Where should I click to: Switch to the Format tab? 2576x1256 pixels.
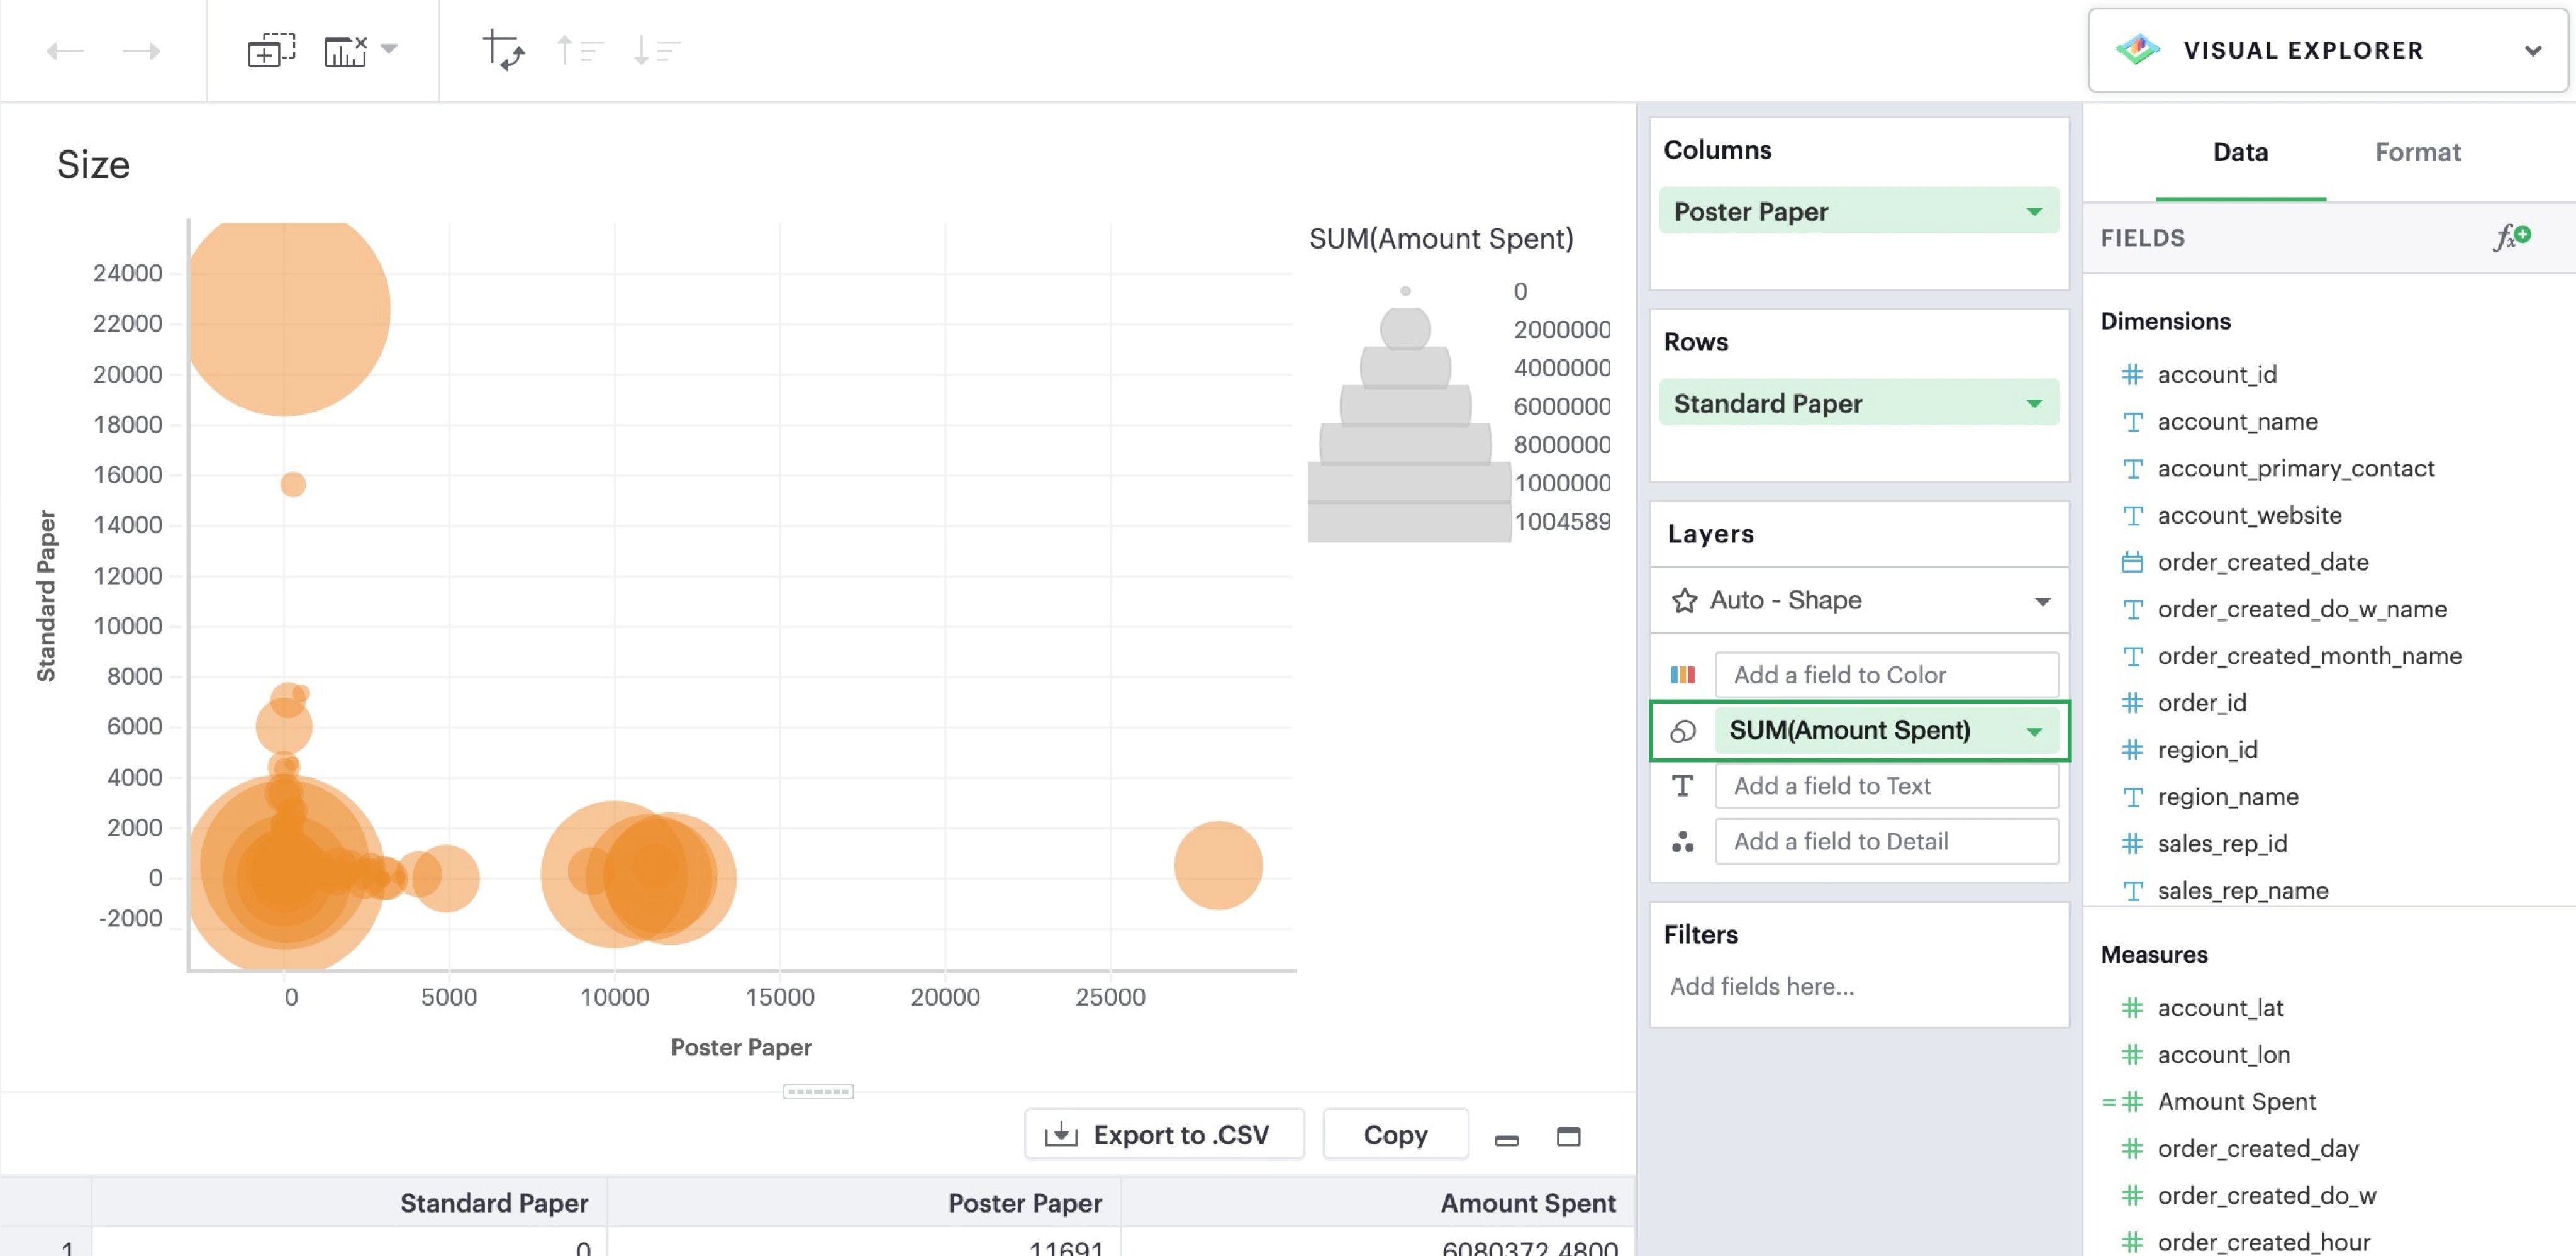pos(2416,152)
